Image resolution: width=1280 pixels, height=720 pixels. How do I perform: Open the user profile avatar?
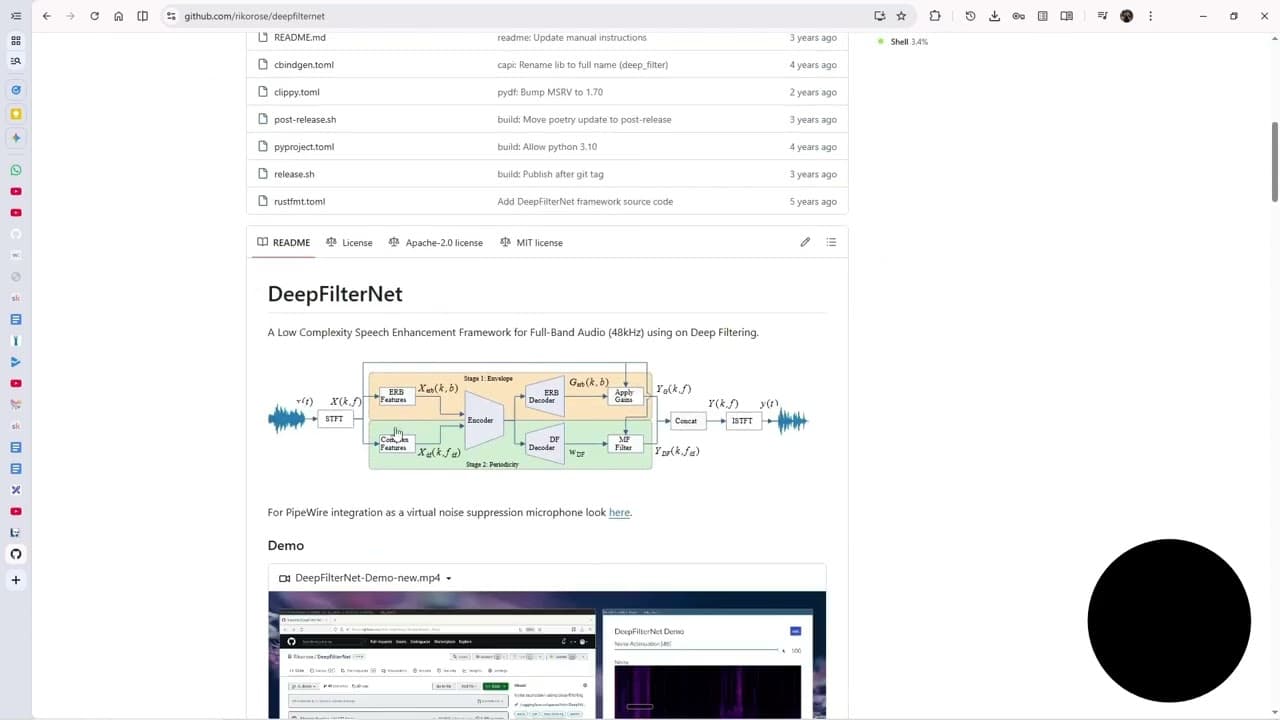1126,16
